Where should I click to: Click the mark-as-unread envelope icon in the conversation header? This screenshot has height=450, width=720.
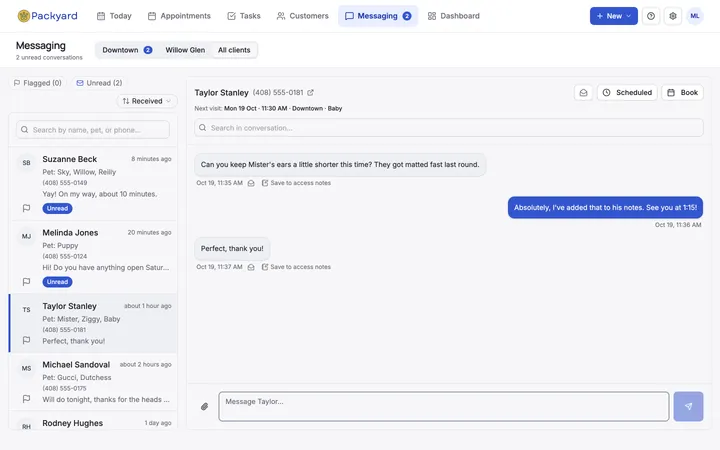(583, 93)
